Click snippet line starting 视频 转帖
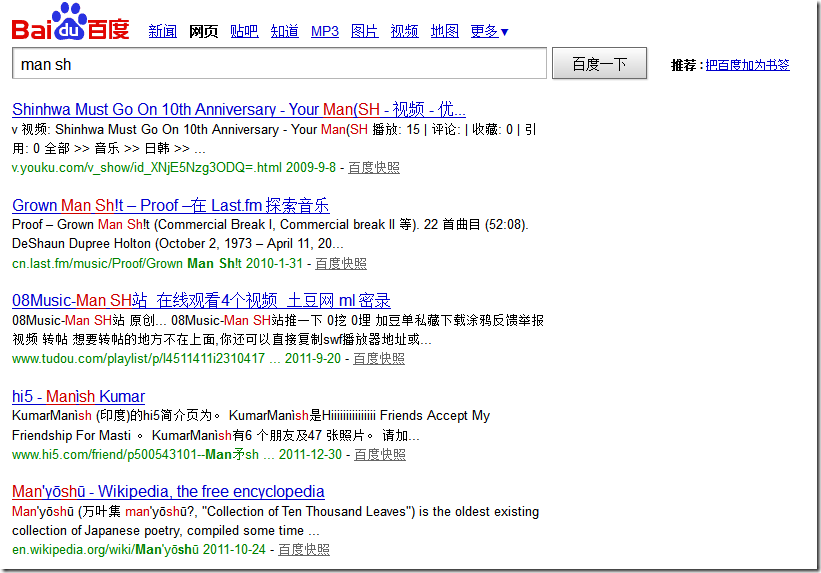 pyautogui.click(x=221, y=339)
